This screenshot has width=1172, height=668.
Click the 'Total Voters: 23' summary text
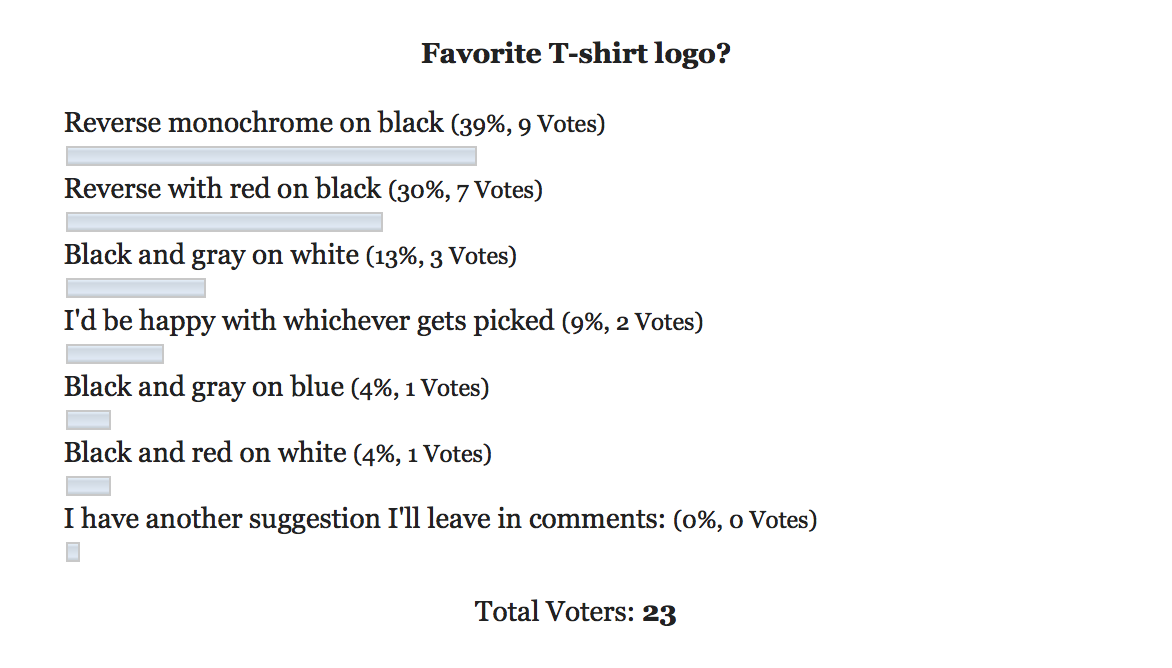point(576,612)
